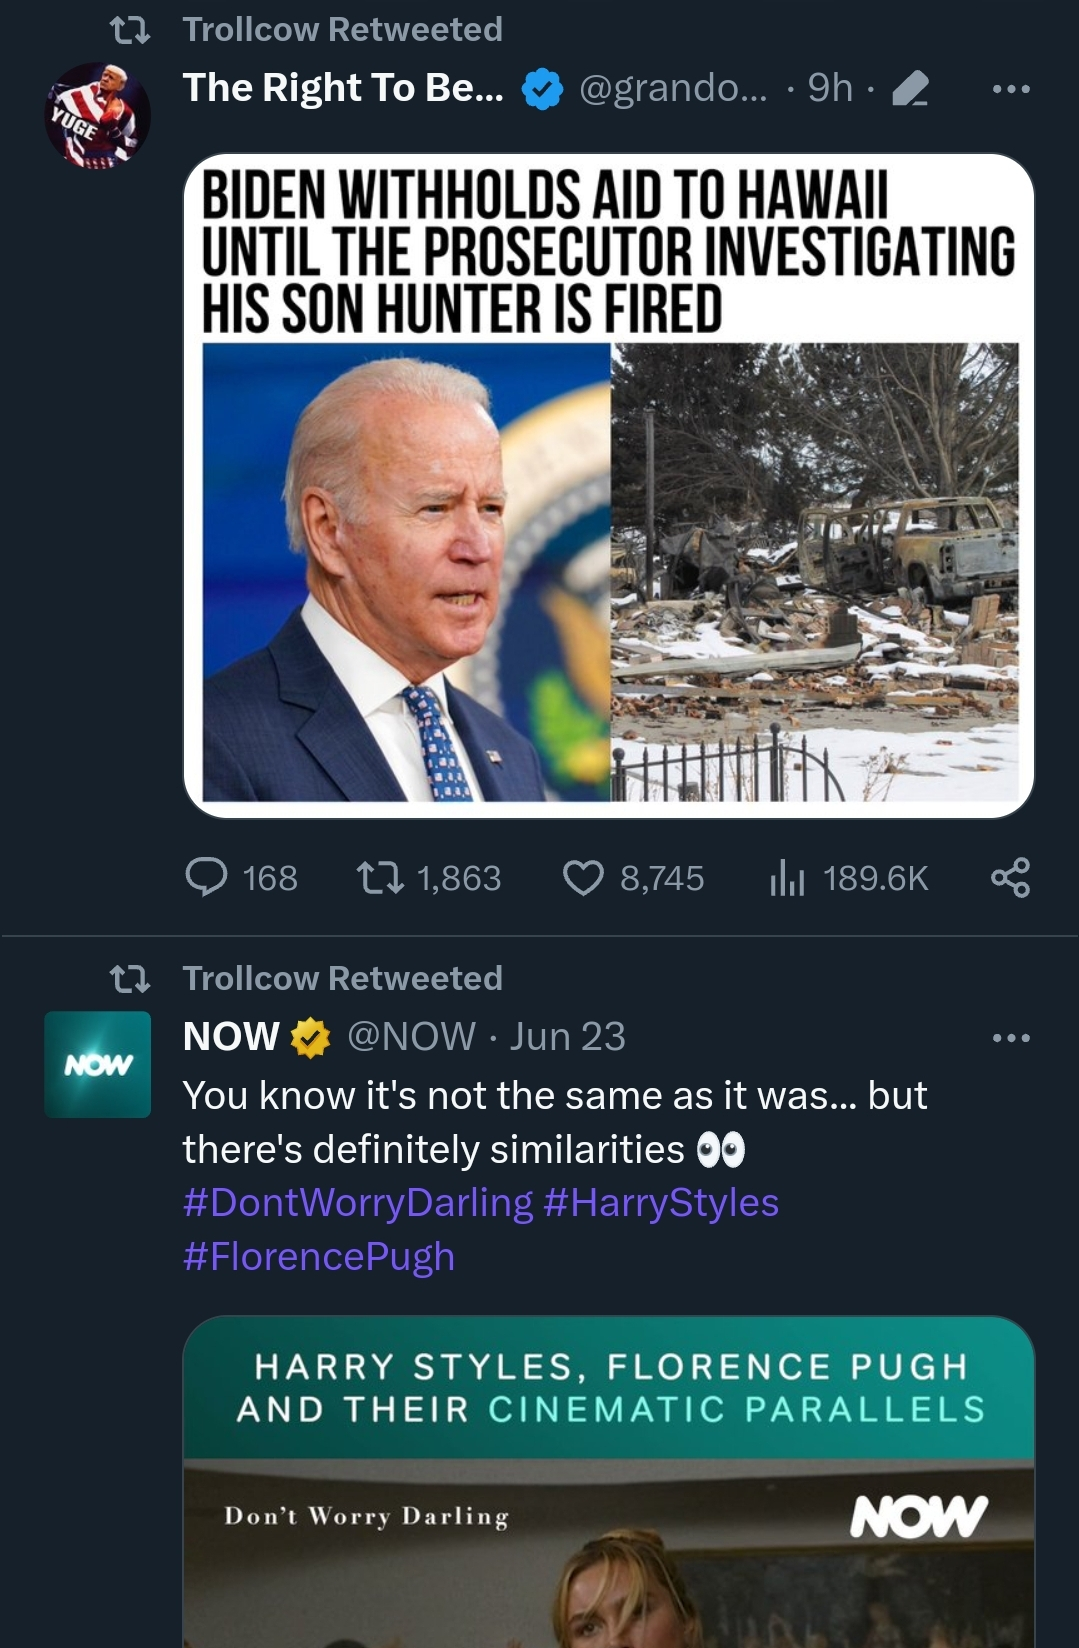The height and width of the screenshot is (1648, 1079).
Task: Open the #FlorencePugh hashtag
Action: pos(319,1257)
